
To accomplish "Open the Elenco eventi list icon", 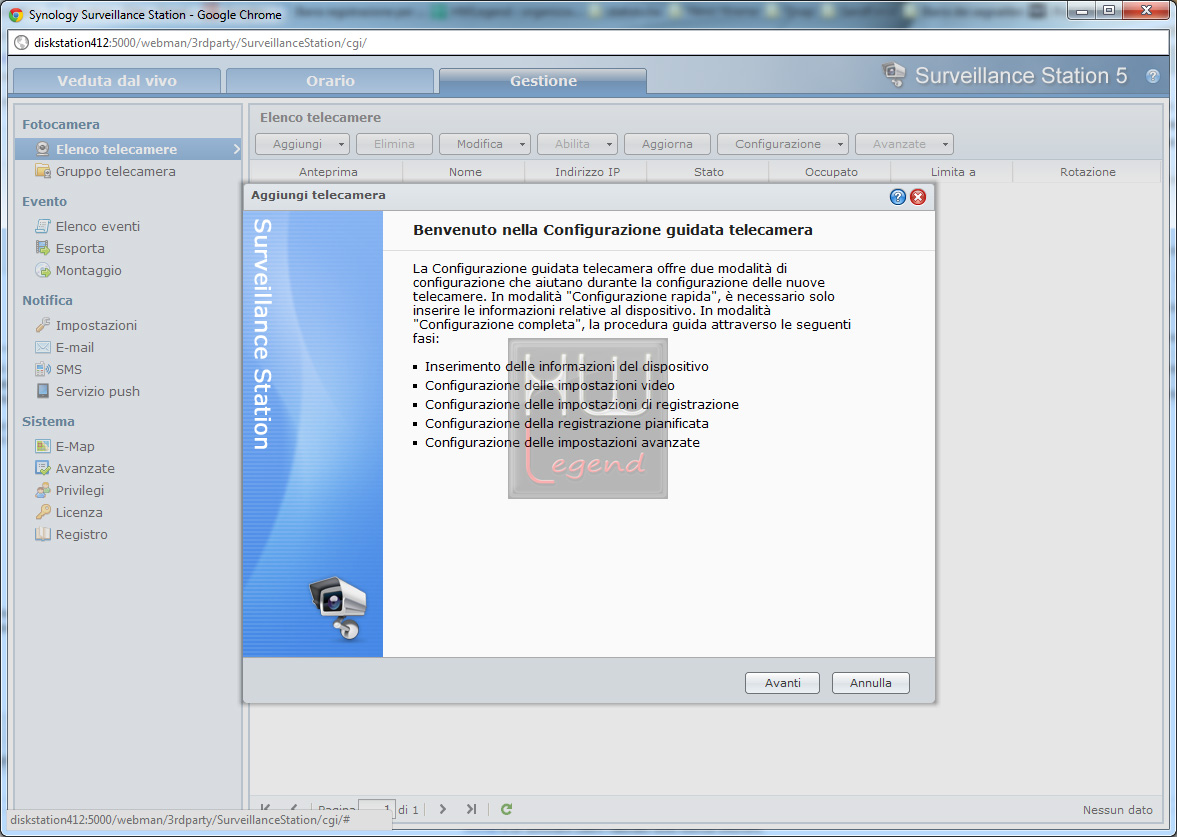I will tap(43, 226).
